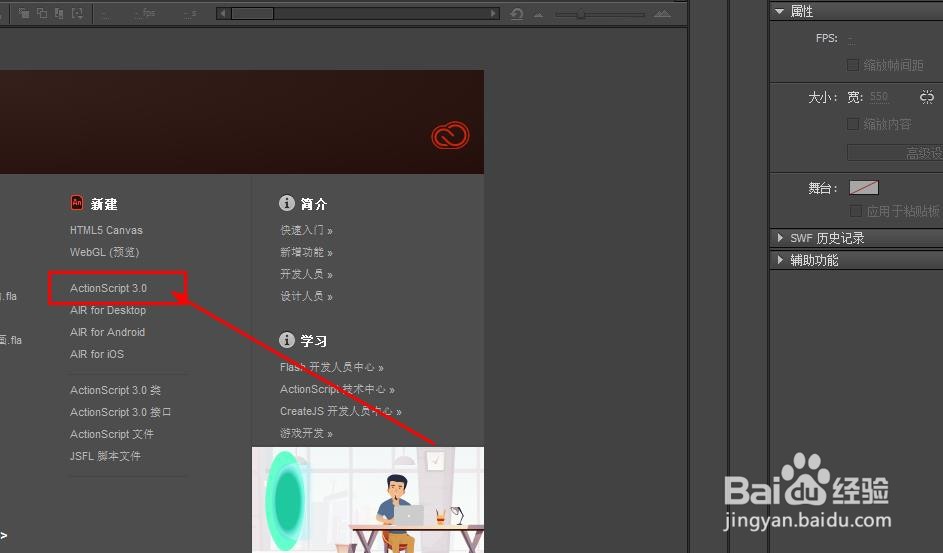The width and height of the screenshot is (943, 553).
Task: Create a new ActionScript 3.0 类 file
Action: (x=115, y=390)
